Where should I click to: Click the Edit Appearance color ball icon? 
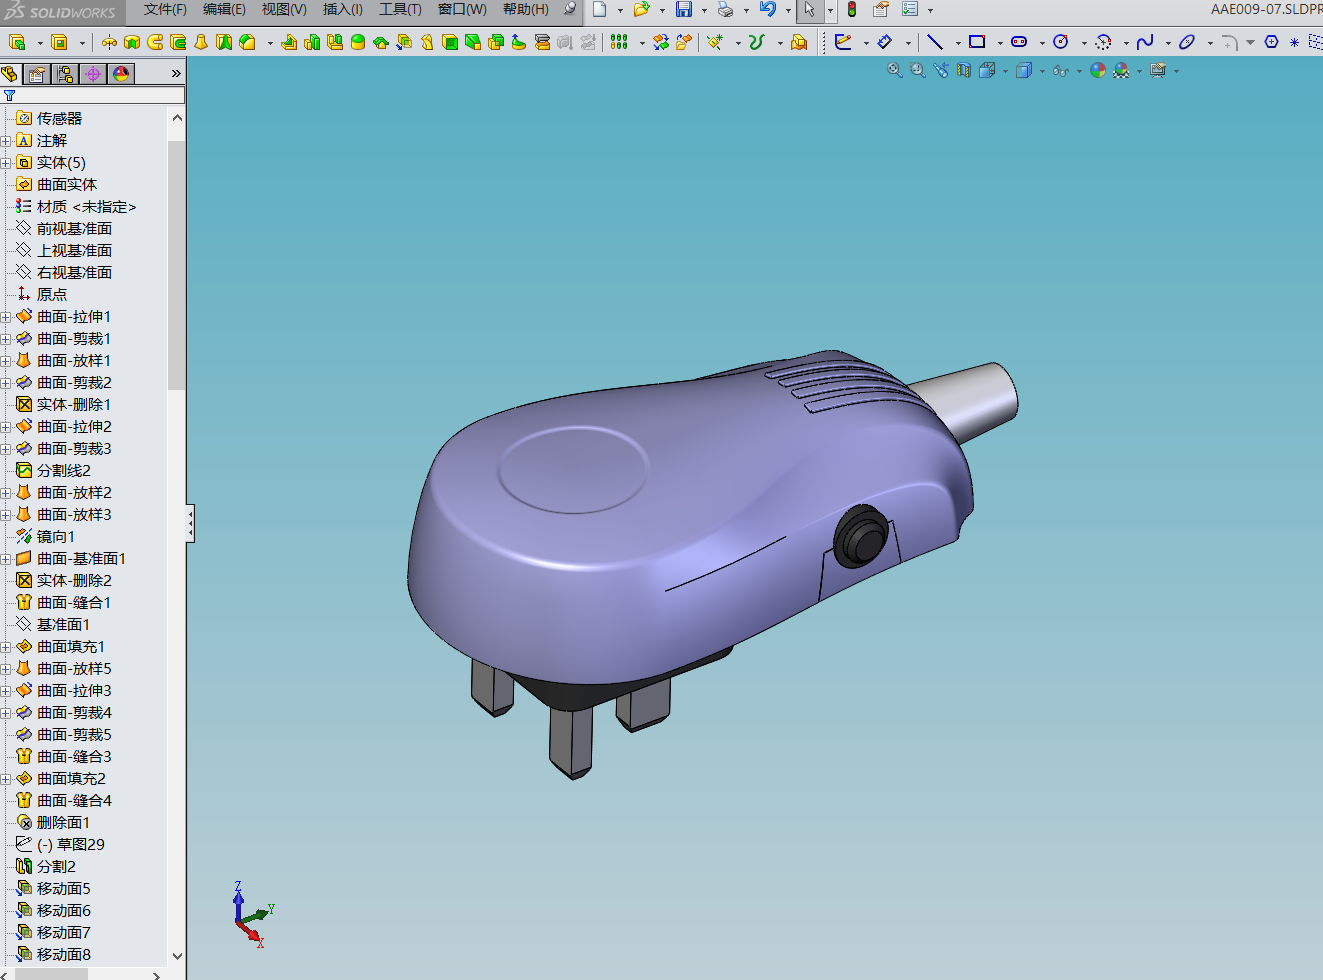click(x=1098, y=70)
